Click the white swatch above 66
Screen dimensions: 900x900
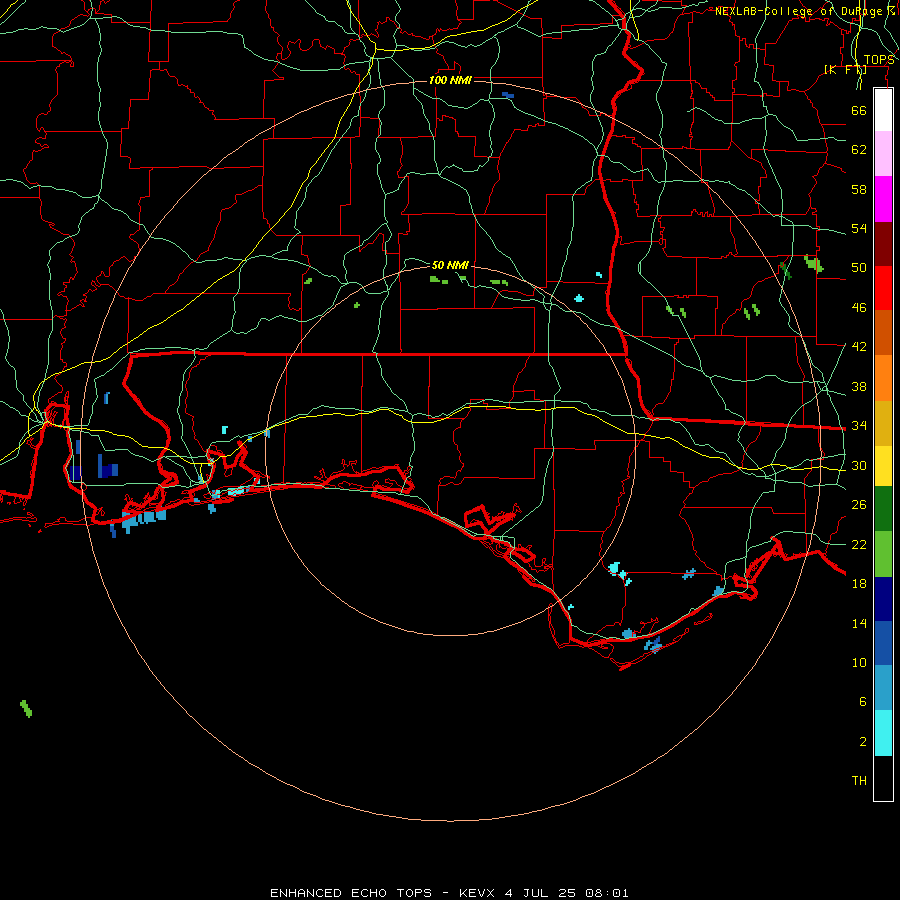(883, 110)
